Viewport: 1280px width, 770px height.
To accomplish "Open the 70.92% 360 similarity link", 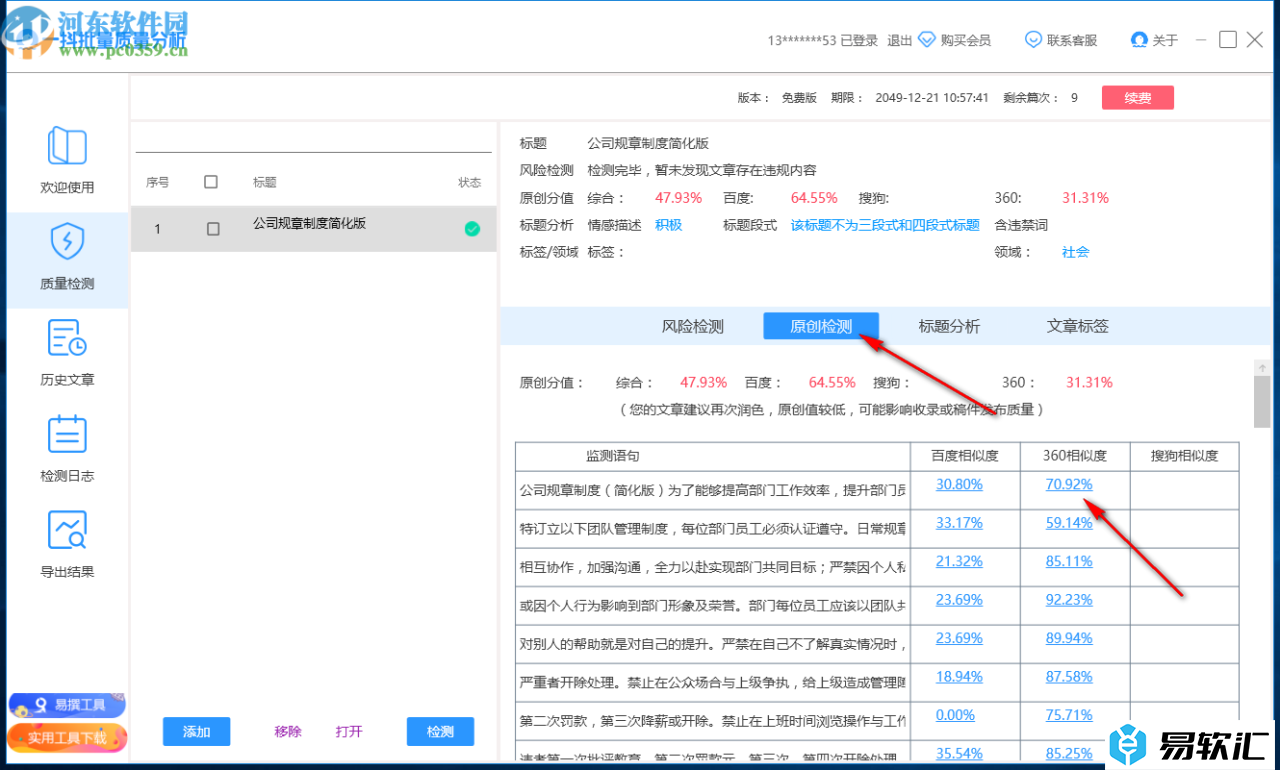I will pyautogui.click(x=1069, y=484).
